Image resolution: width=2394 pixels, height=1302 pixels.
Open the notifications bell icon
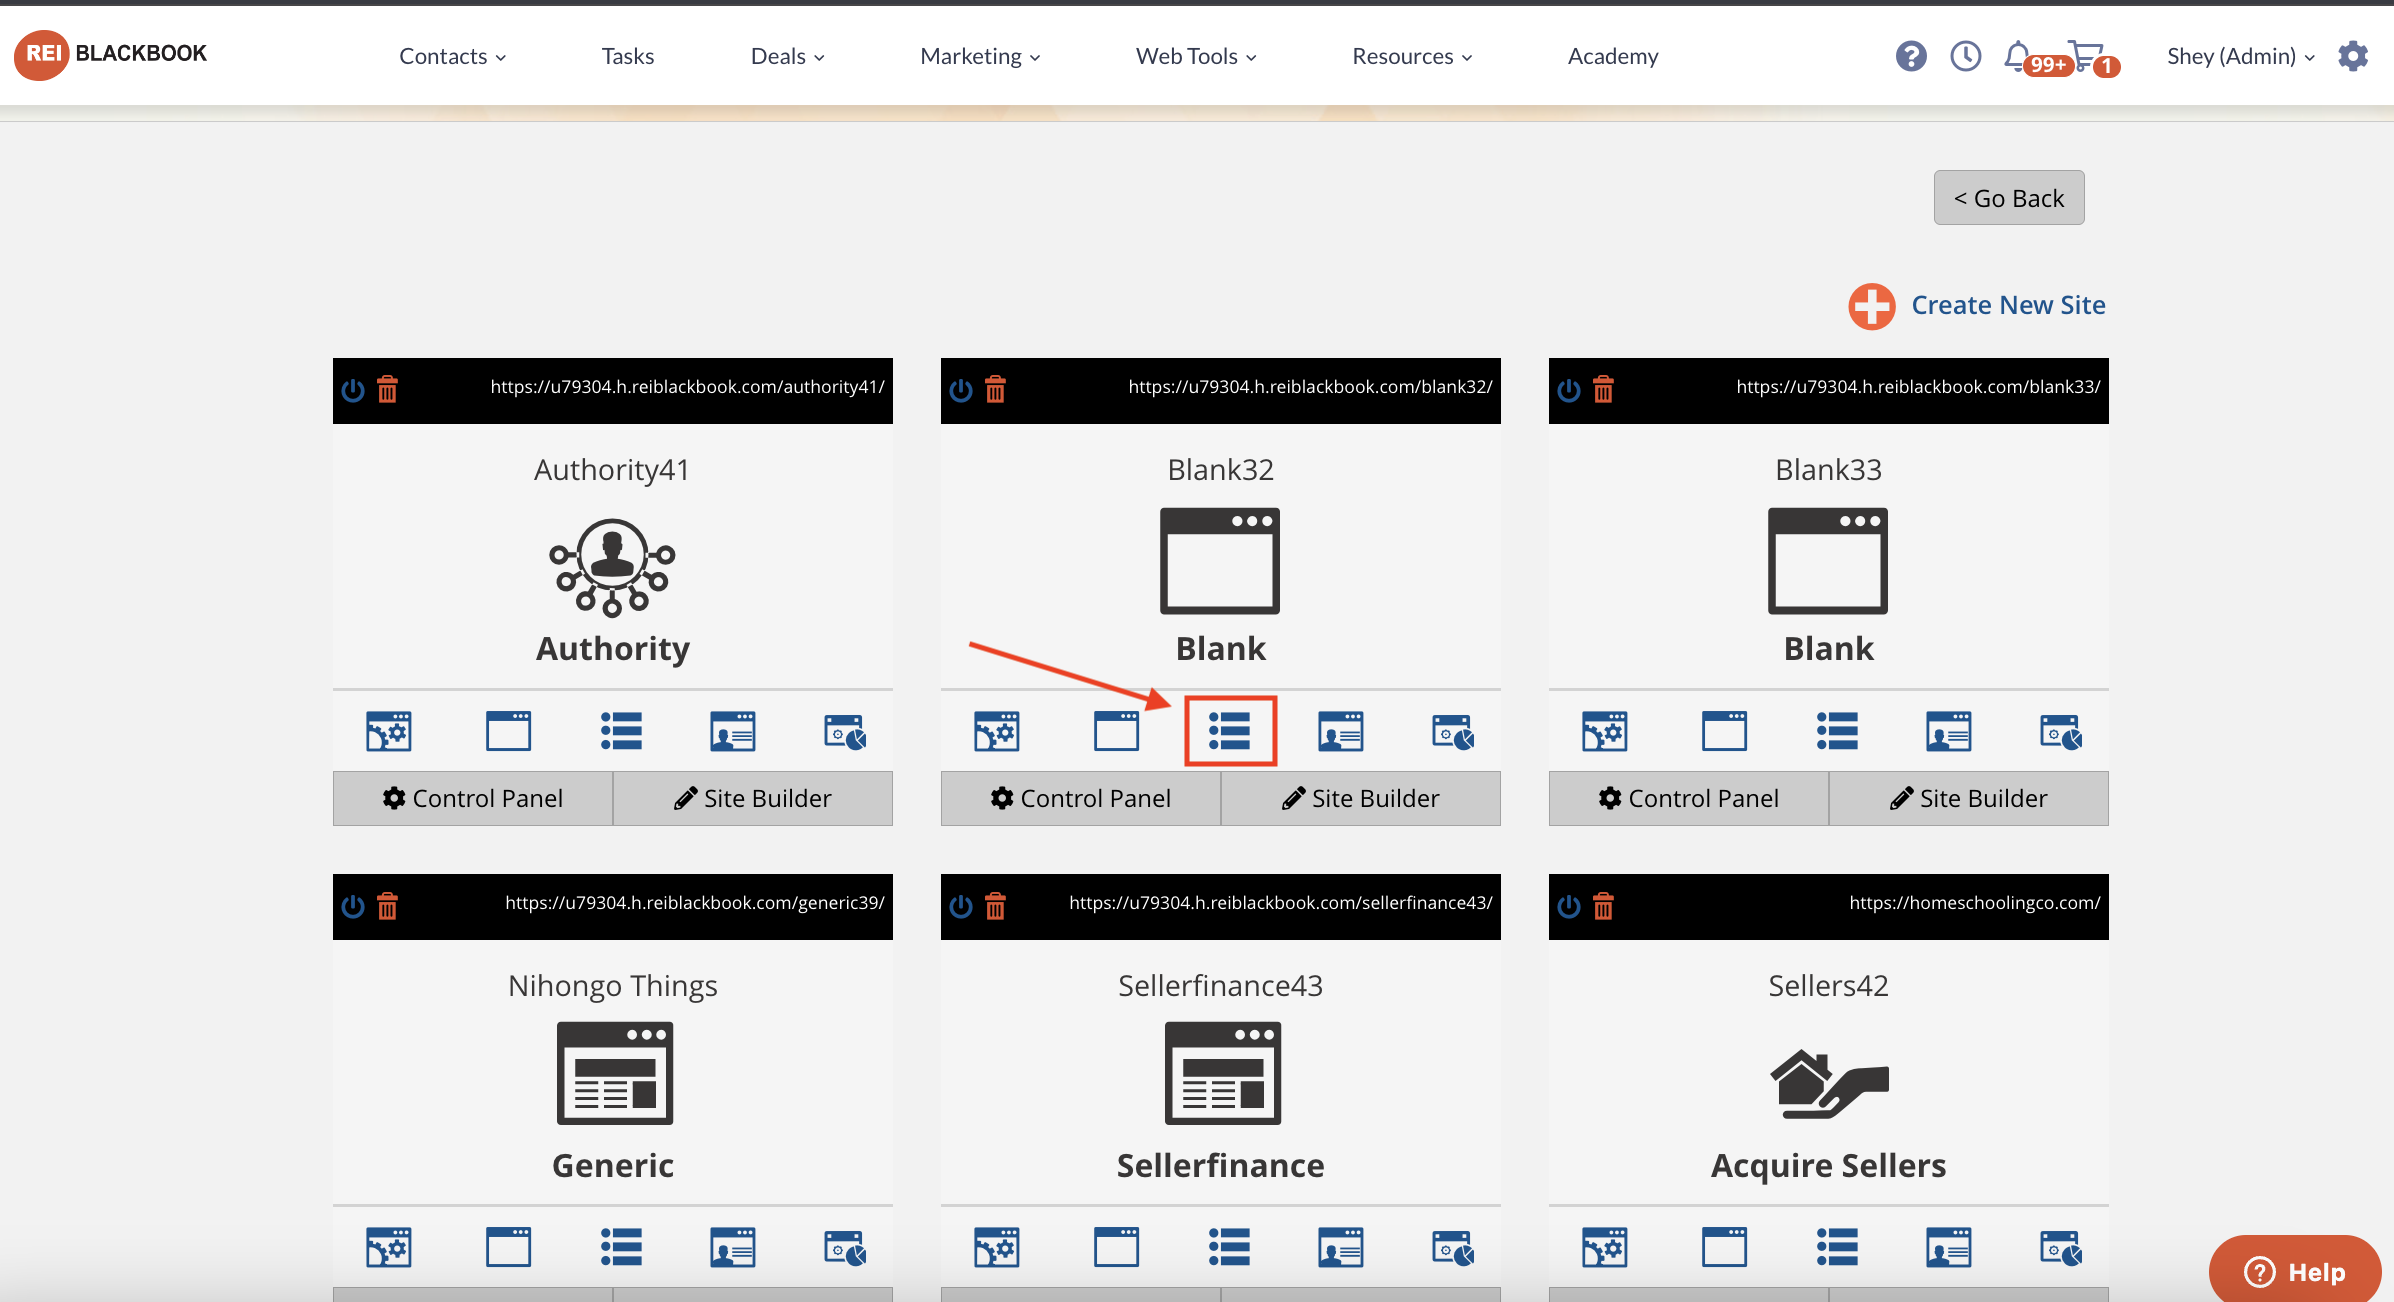click(x=2018, y=55)
